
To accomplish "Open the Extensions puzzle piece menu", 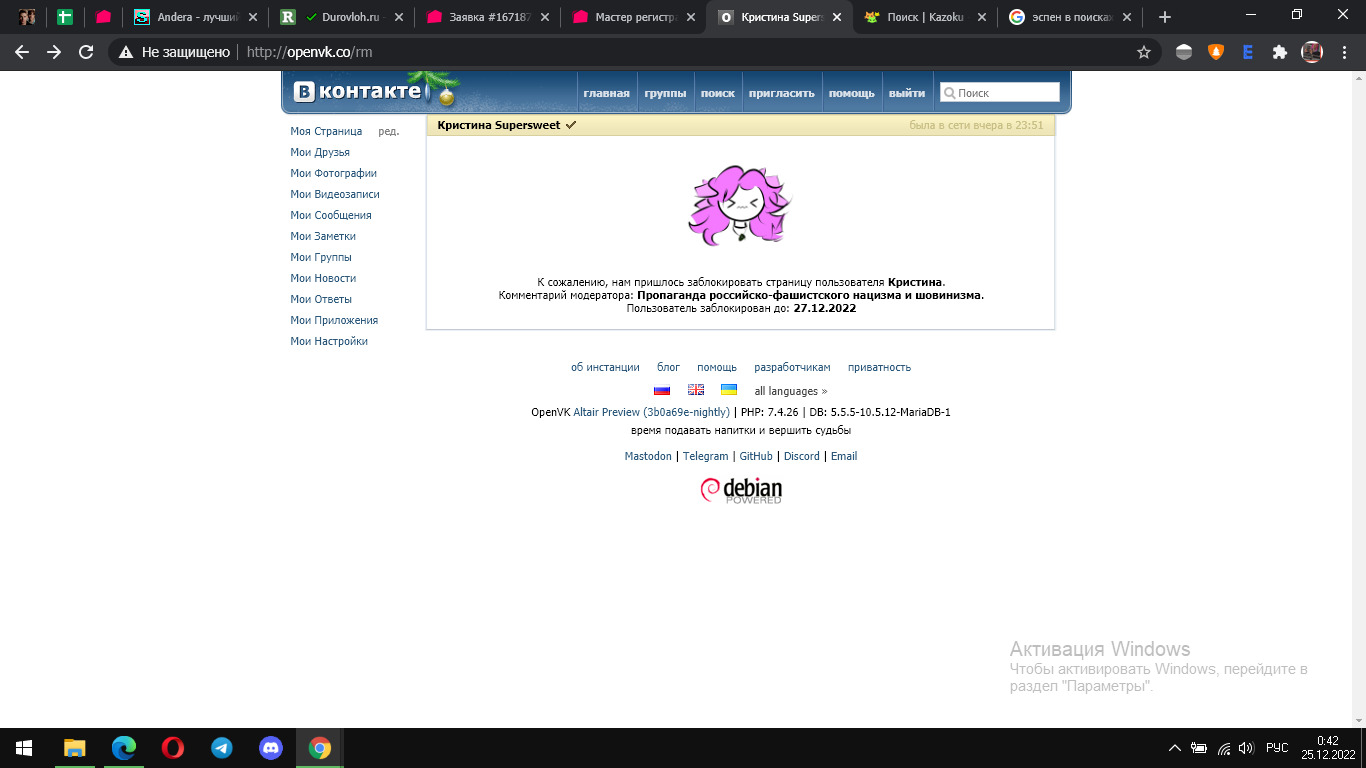I will pos(1279,52).
